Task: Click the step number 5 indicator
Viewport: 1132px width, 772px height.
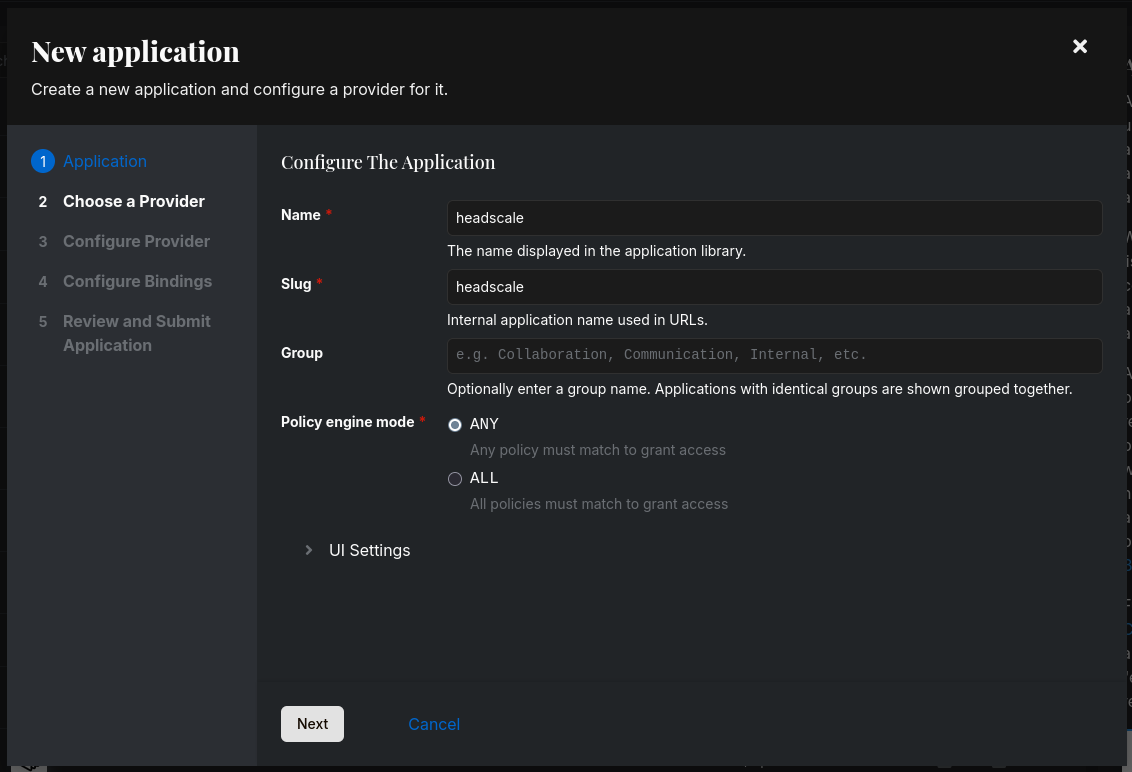Action: pos(43,321)
